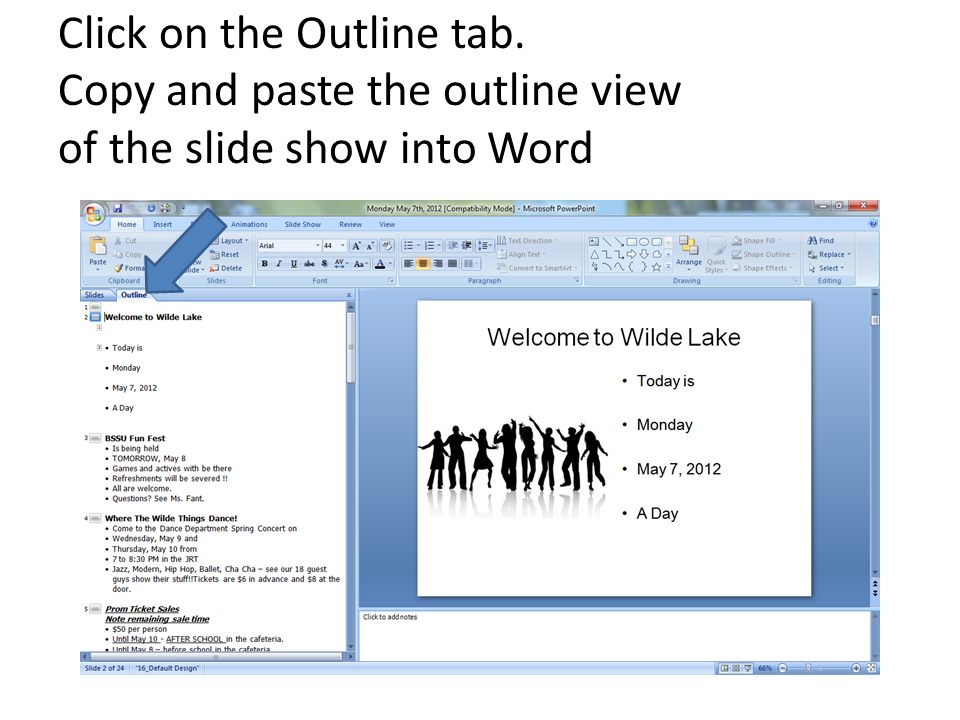Click the Delete slide button
This screenshot has height=720, width=960.
point(225,268)
